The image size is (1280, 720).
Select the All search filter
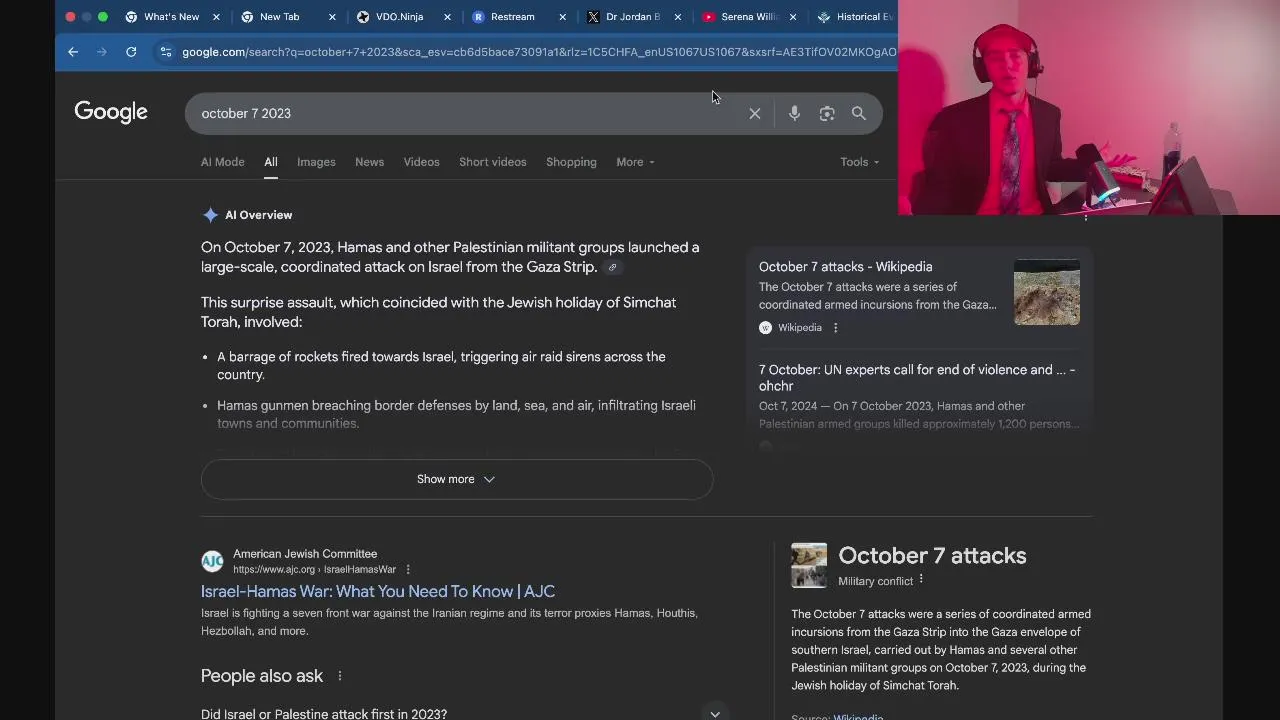pos(271,162)
